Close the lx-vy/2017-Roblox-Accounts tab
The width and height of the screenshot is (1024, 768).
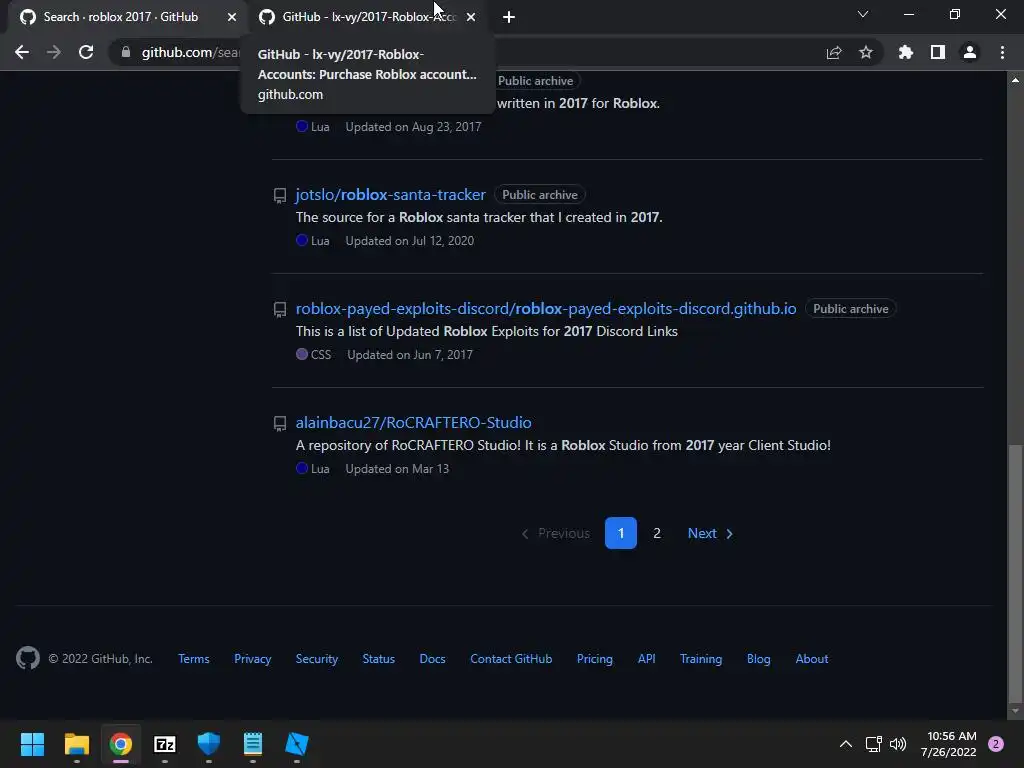(471, 17)
